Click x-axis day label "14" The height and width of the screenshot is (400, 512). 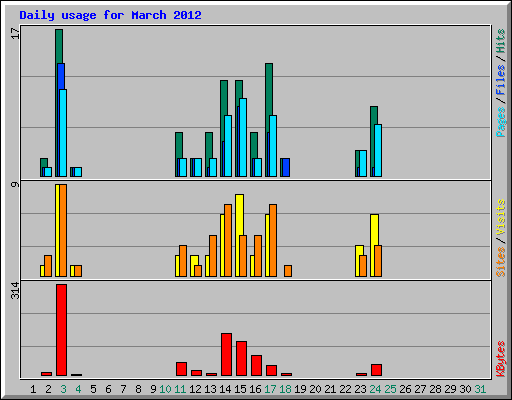225,389
